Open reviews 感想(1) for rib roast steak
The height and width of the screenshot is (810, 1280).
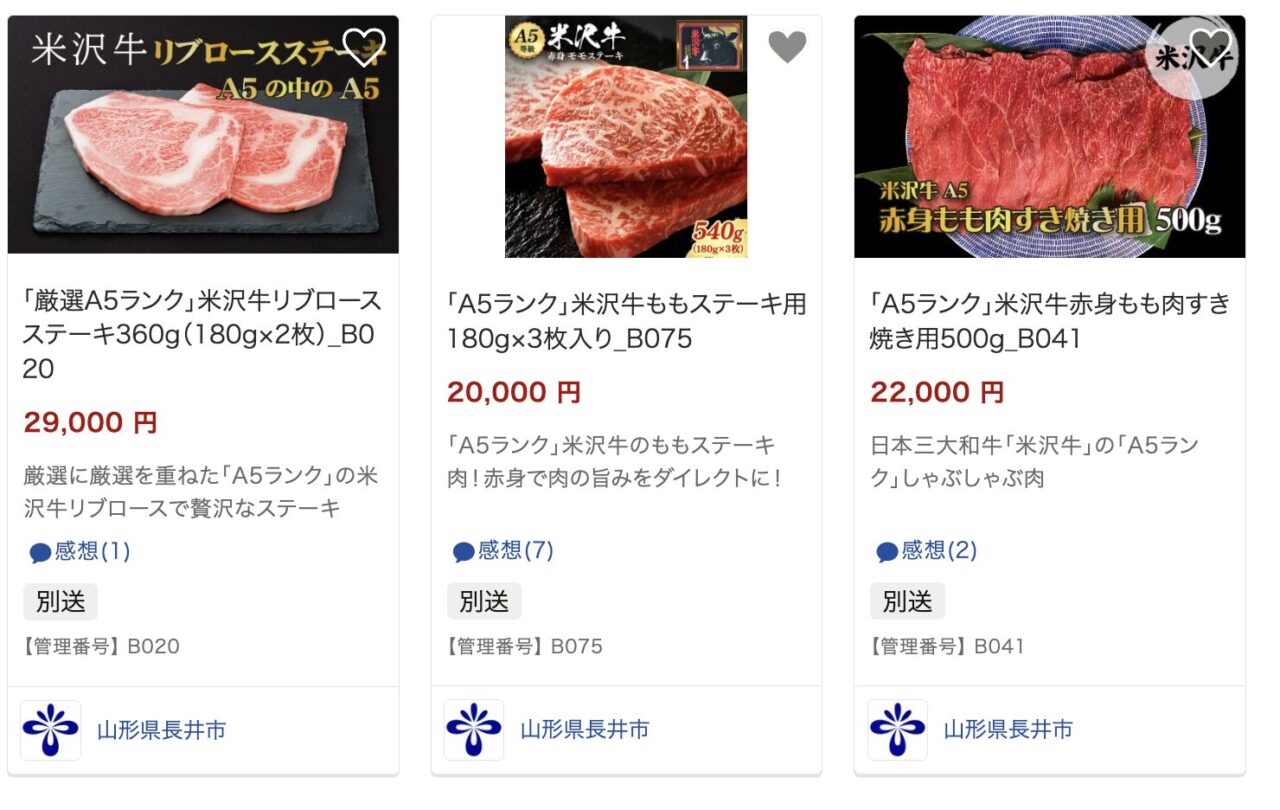[80, 551]
